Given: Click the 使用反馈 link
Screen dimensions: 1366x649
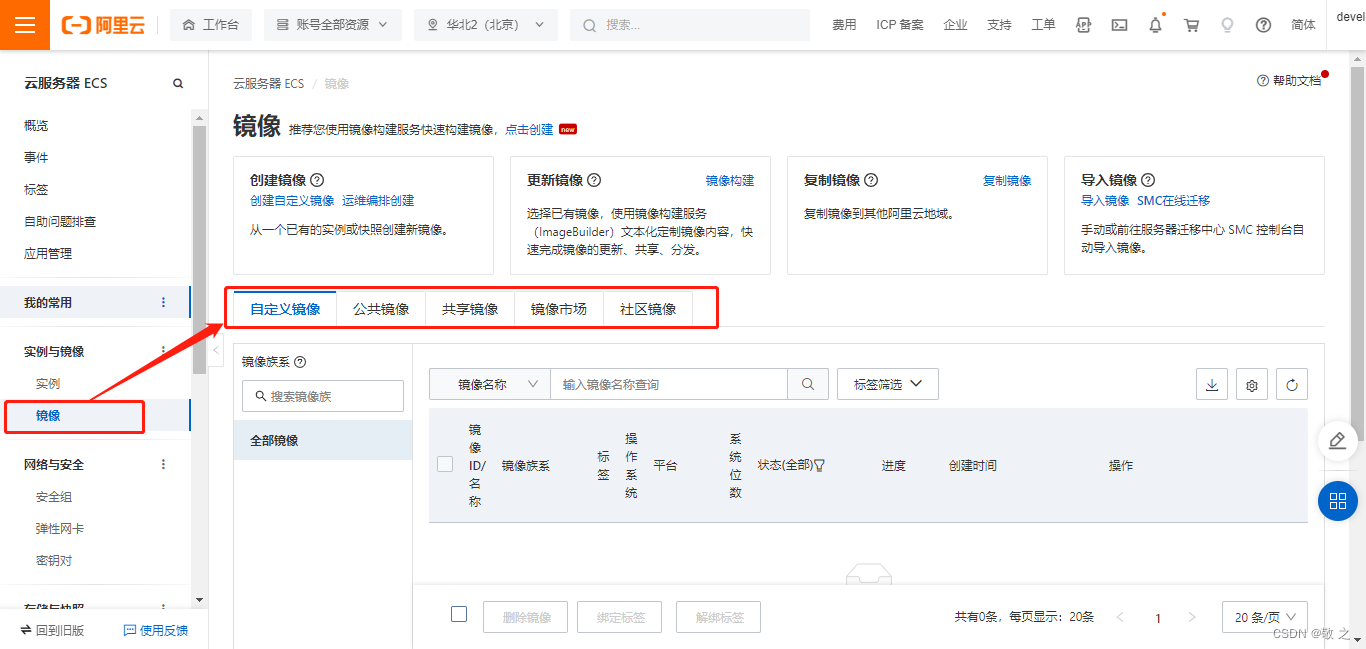Looking at the screenshot, I should [x=156, y=630].
